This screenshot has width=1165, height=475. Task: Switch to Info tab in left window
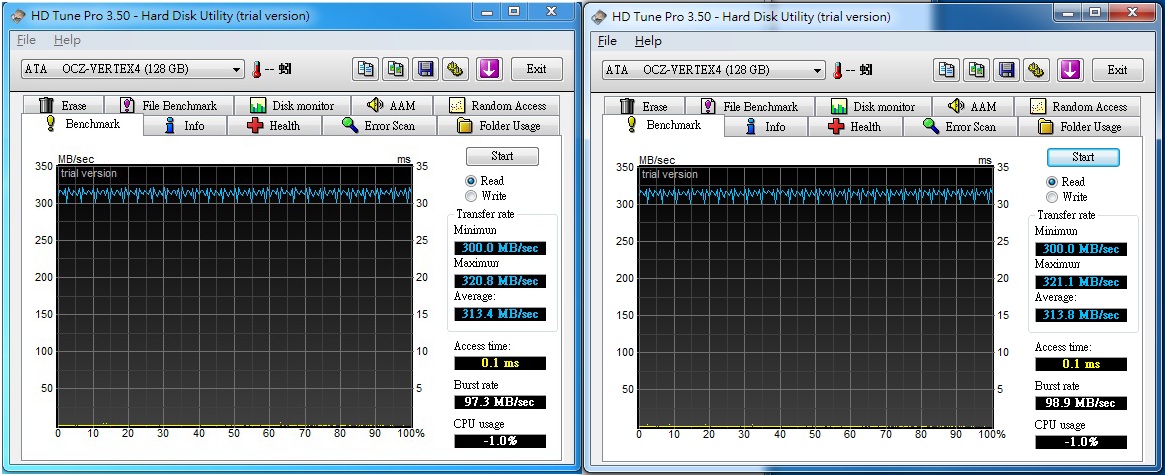point(184,126)
